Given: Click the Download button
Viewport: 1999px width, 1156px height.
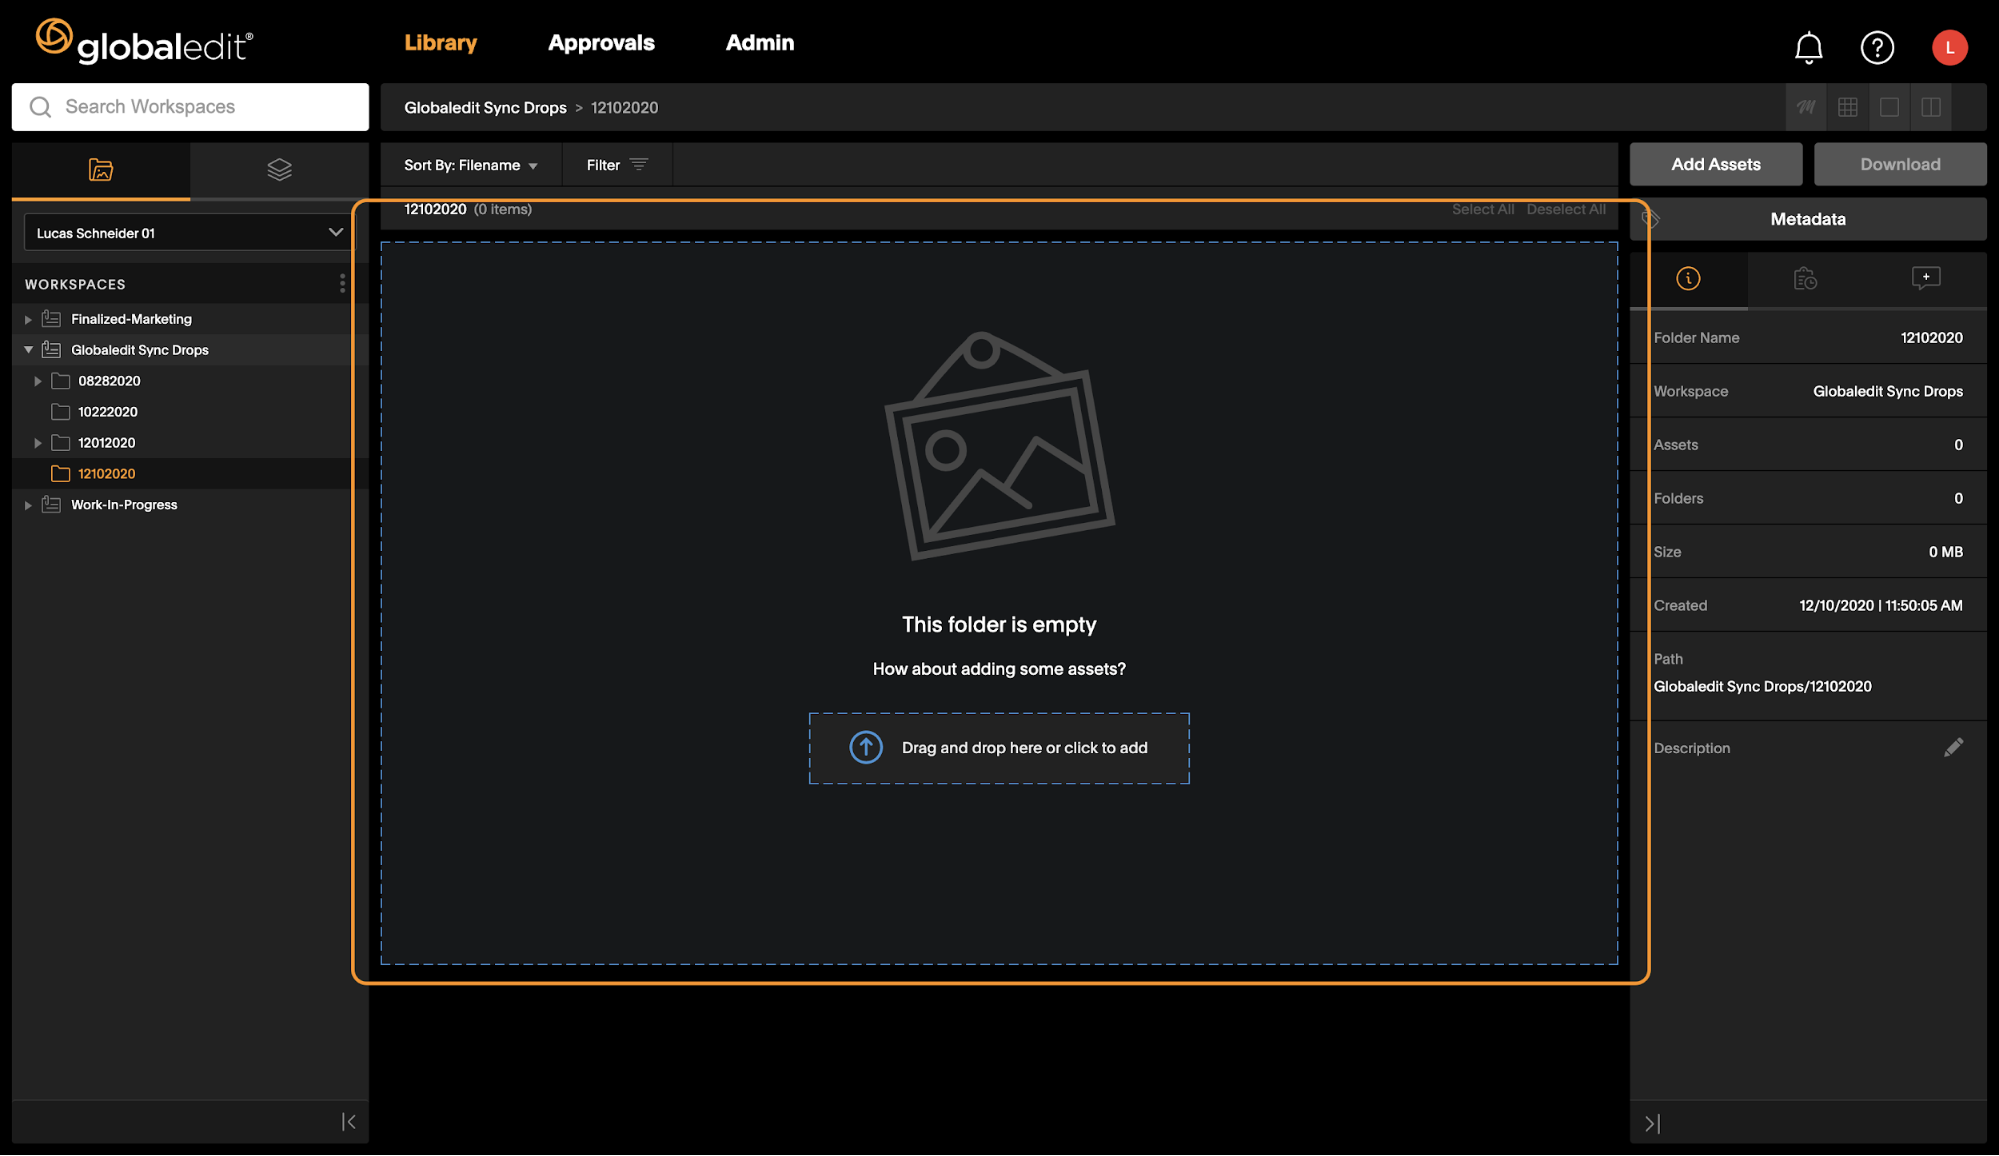Looking at the screenshot, I should [1900, 164].
